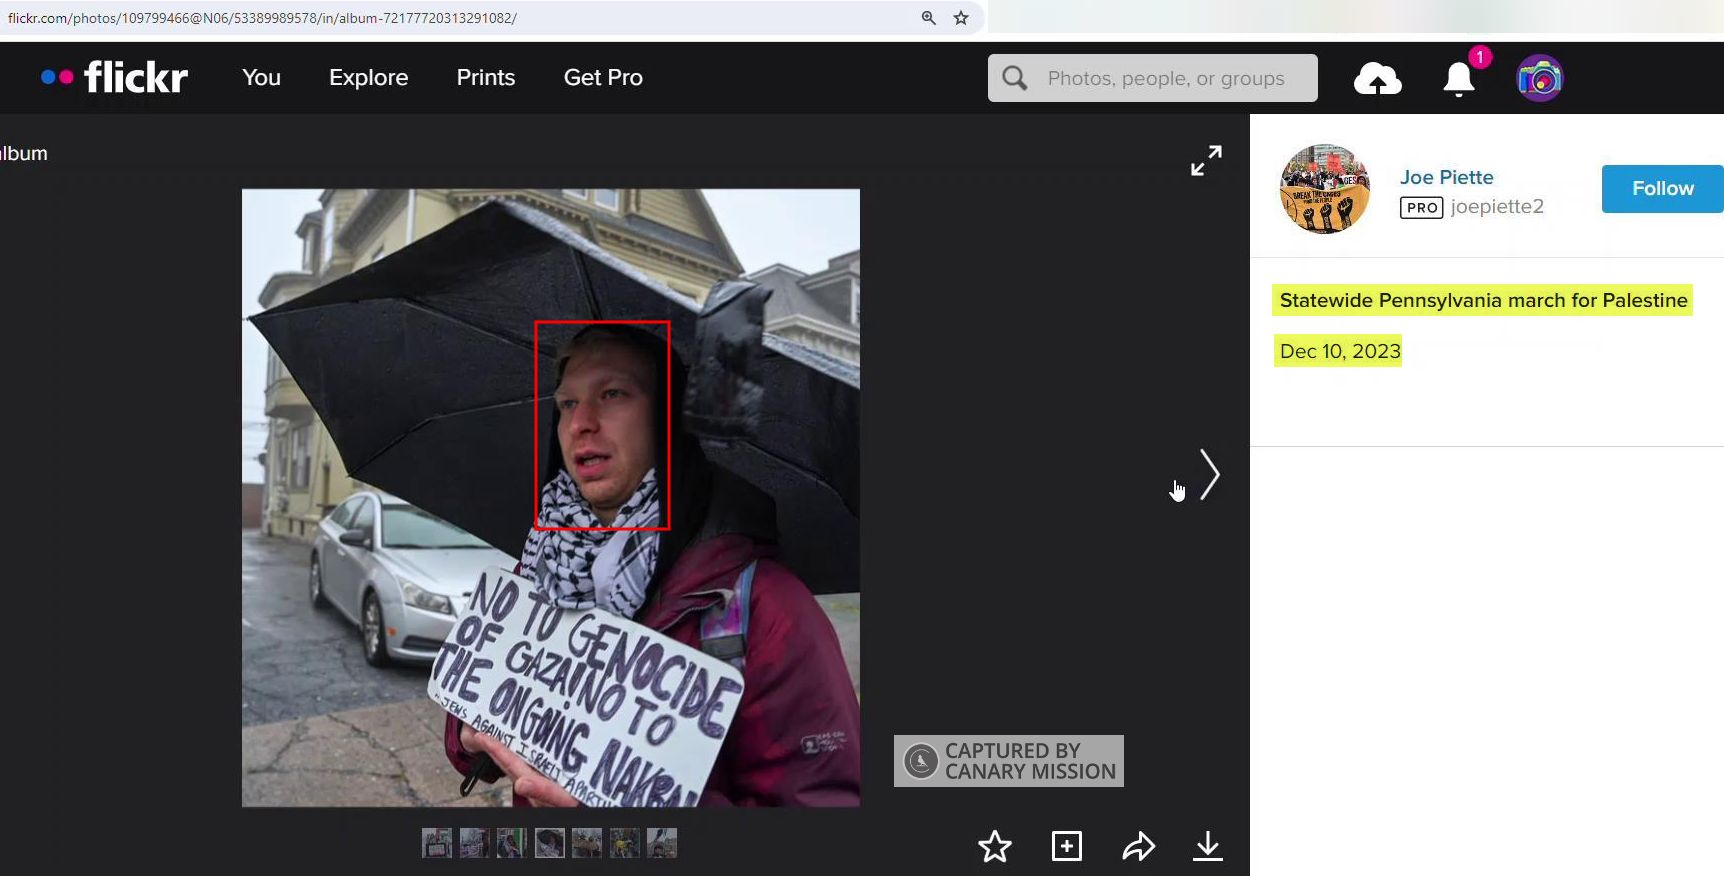The width and height of the screenshot is (1724, 876).
Task: Enter fullscreen with the expand arrows icon
Action: [x=1206, y=160]
